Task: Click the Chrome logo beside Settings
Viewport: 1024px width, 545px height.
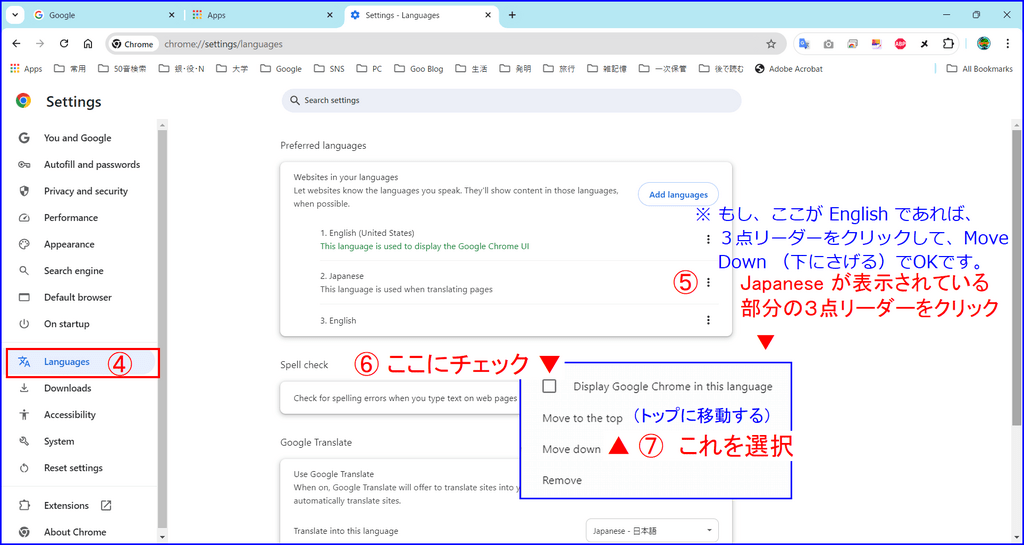Action: (x=24, y=101)
